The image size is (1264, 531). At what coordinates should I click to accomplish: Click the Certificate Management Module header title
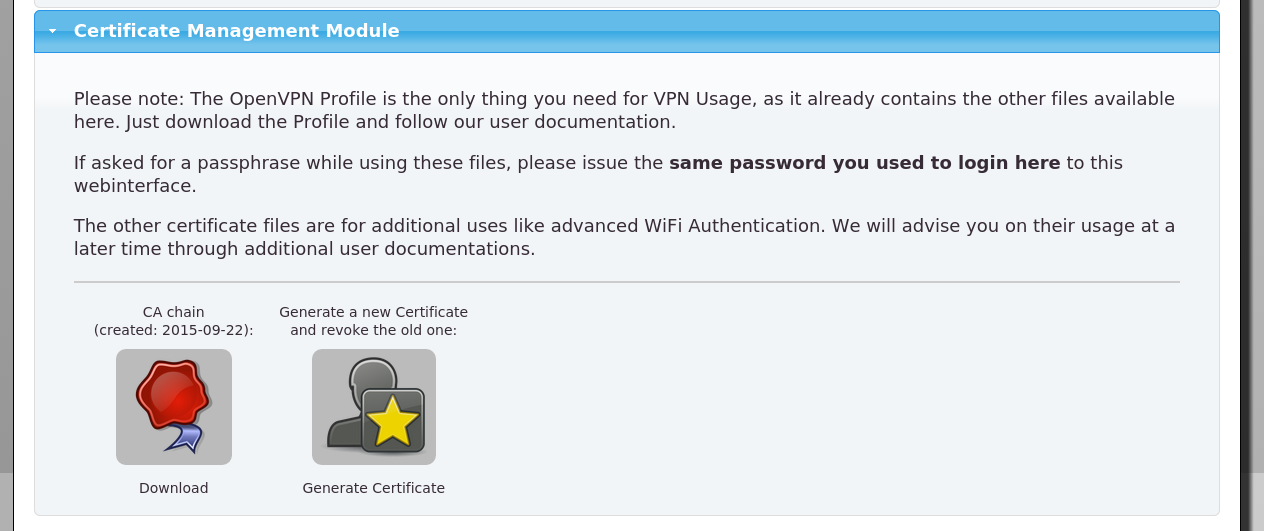click(236, 31)
